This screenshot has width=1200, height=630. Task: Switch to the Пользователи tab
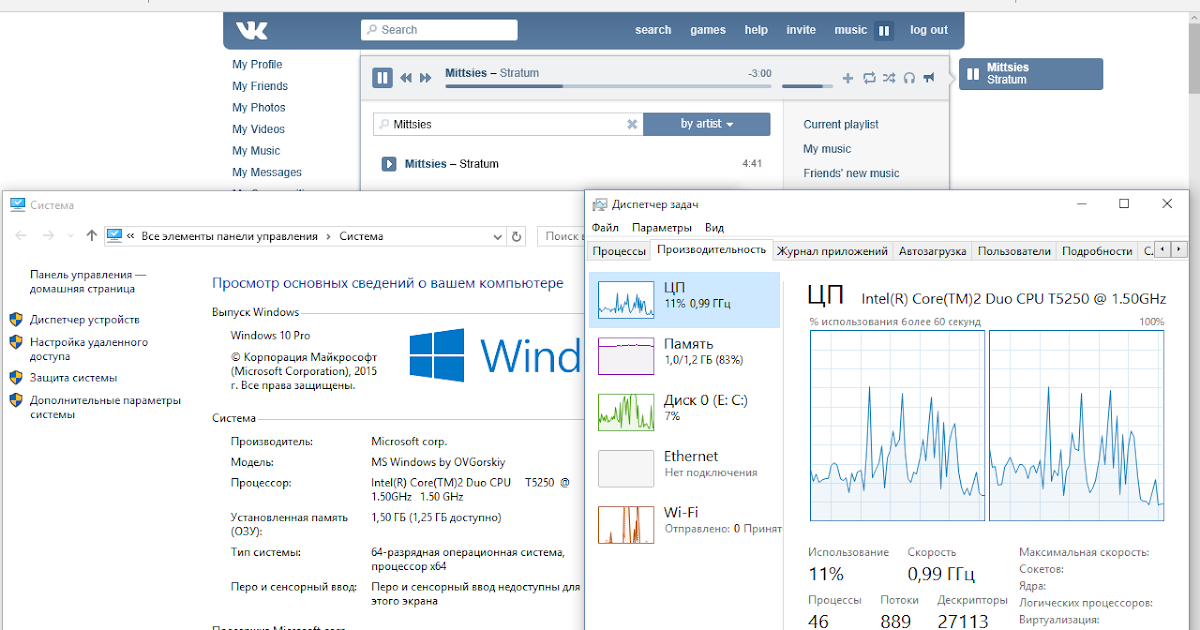pos(1014,251)
